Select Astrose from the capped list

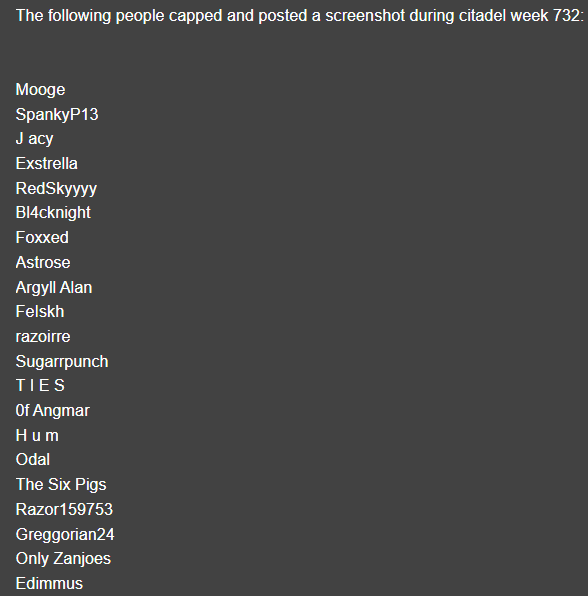(43, 263)
